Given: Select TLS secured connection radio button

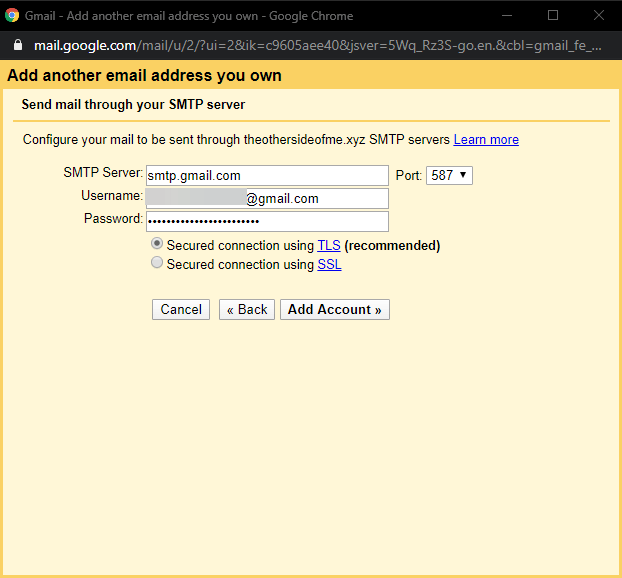Looking at the screenshot, I should pos(157,244).
